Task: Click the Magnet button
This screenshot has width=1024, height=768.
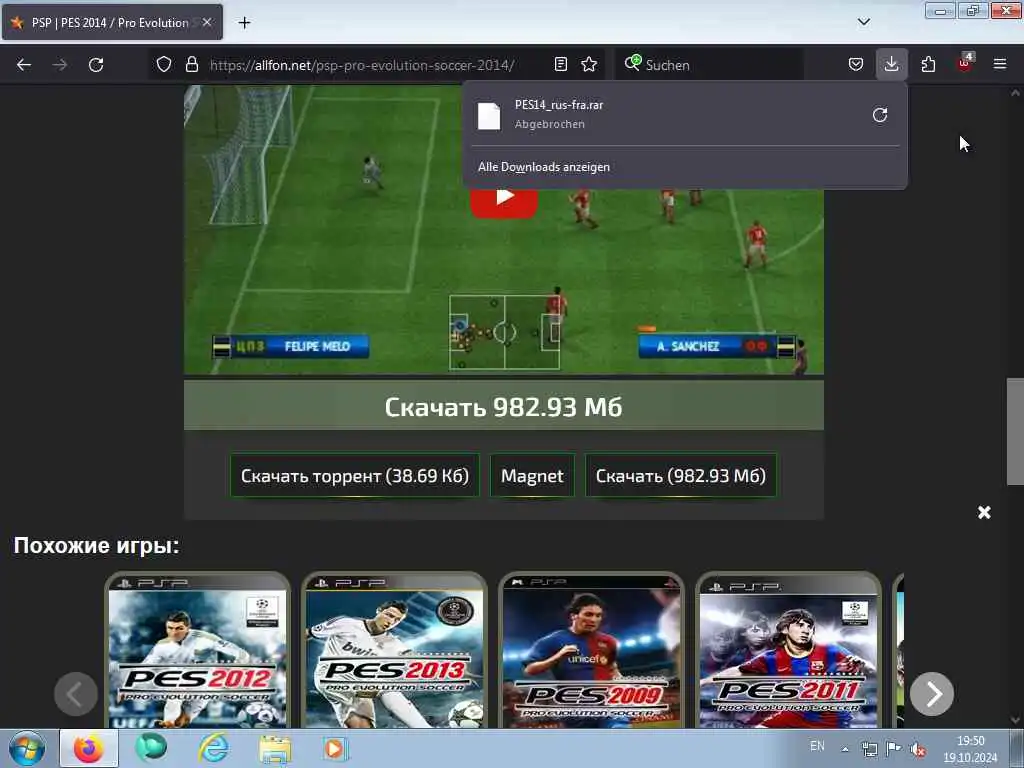Action: [x=532, y=475]
